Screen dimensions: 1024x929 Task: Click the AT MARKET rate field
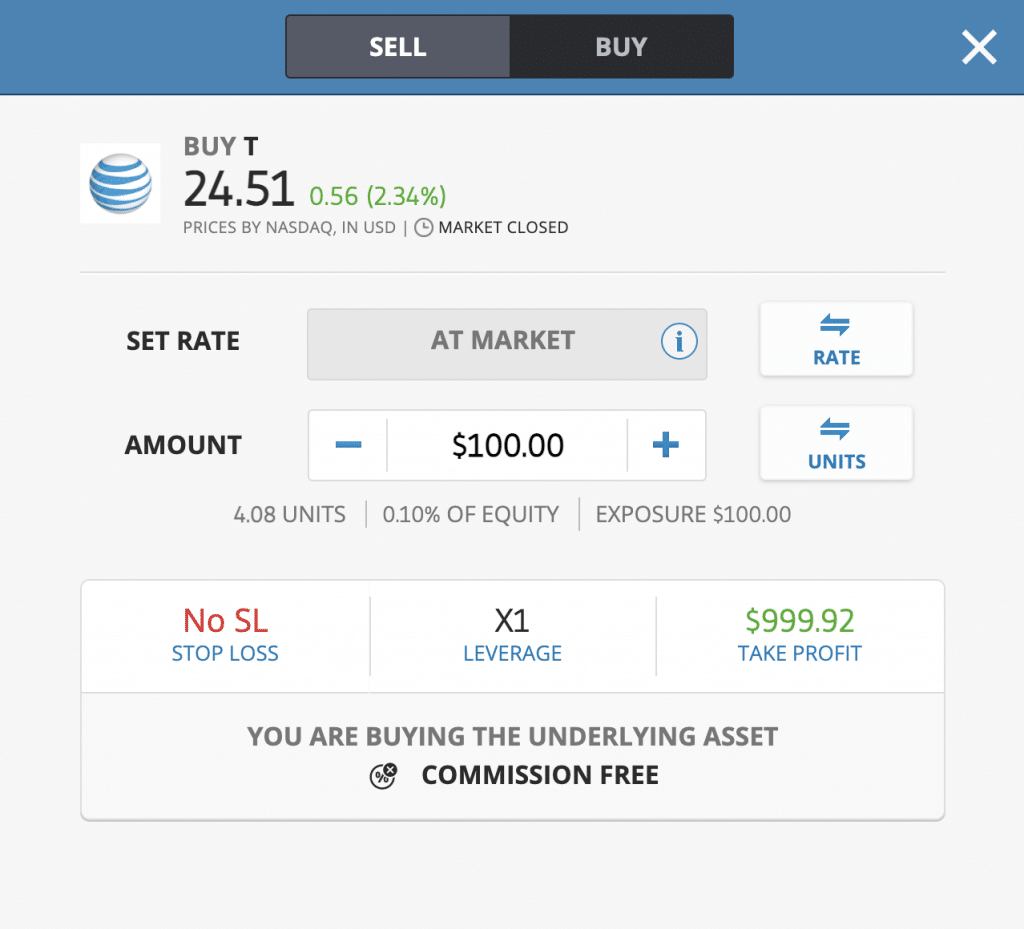(502, 341)
